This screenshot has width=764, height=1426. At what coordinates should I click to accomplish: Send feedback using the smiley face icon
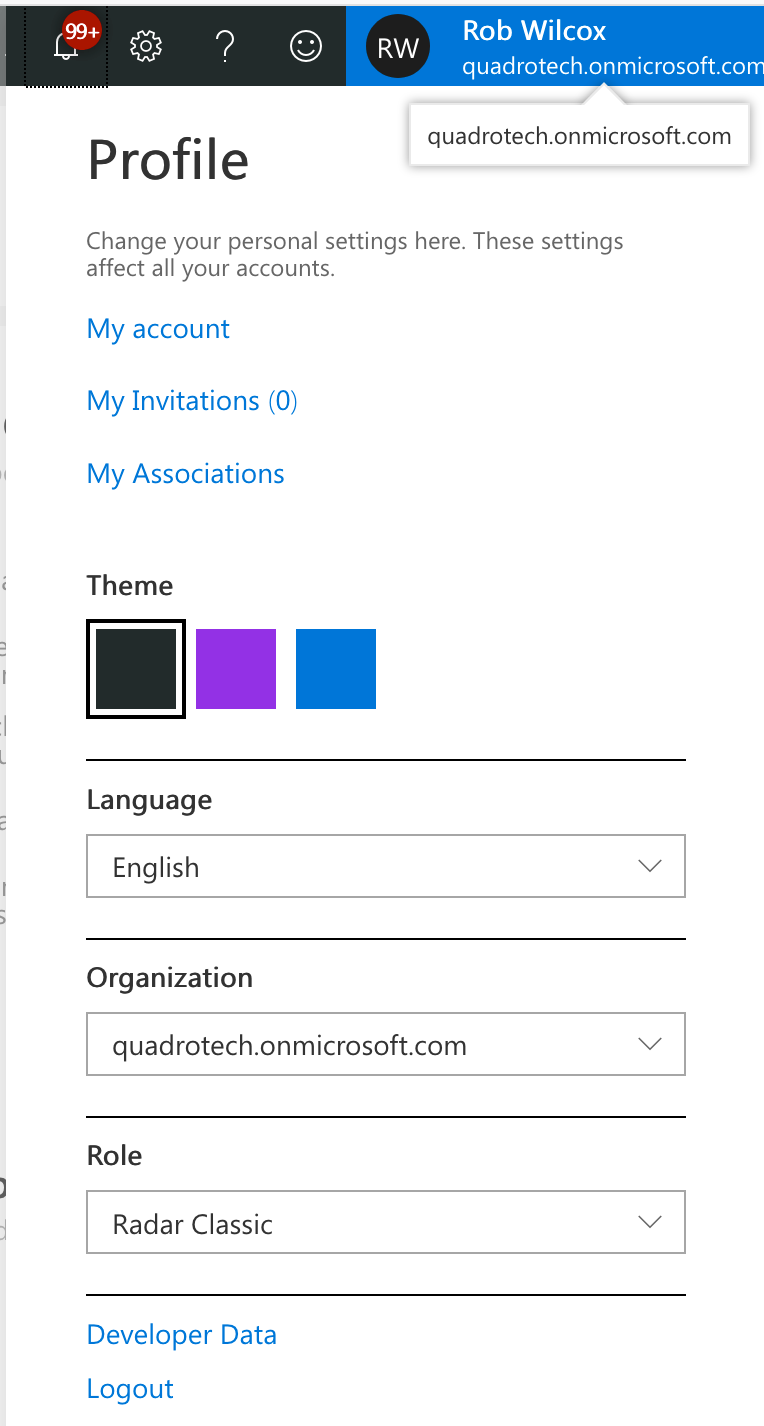(x=306, y=45)
